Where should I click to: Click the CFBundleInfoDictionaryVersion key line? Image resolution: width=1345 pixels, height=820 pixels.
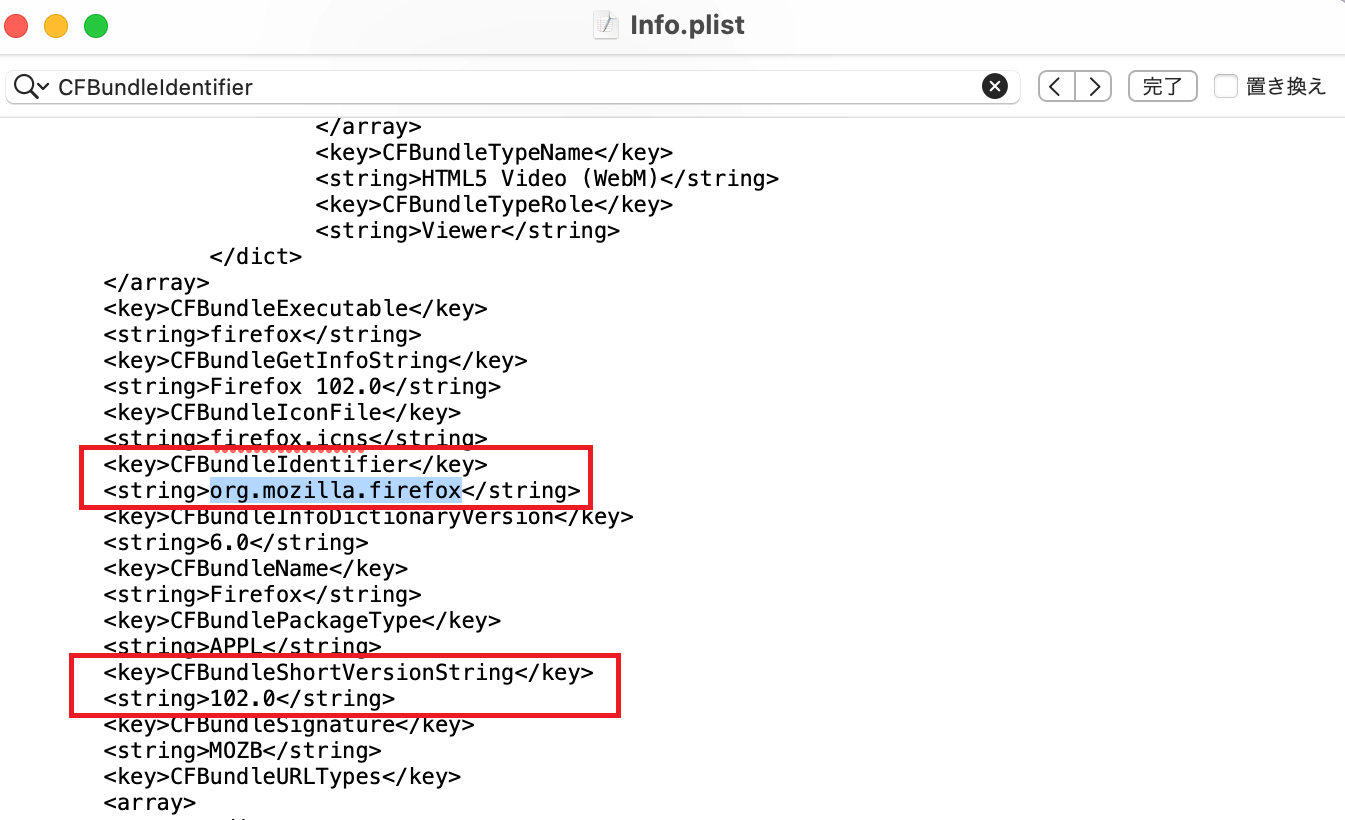(368, 517)
